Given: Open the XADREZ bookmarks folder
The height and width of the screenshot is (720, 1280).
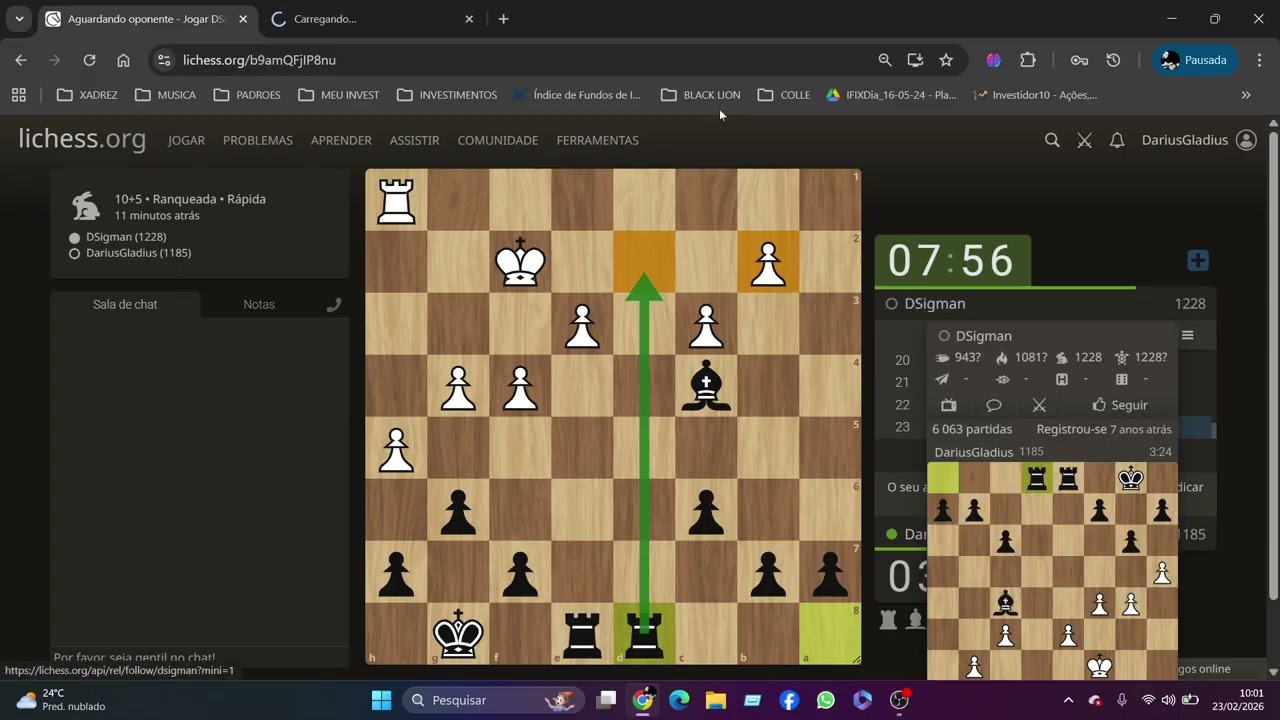Looking at the screenshot, I should coord(87,95).
